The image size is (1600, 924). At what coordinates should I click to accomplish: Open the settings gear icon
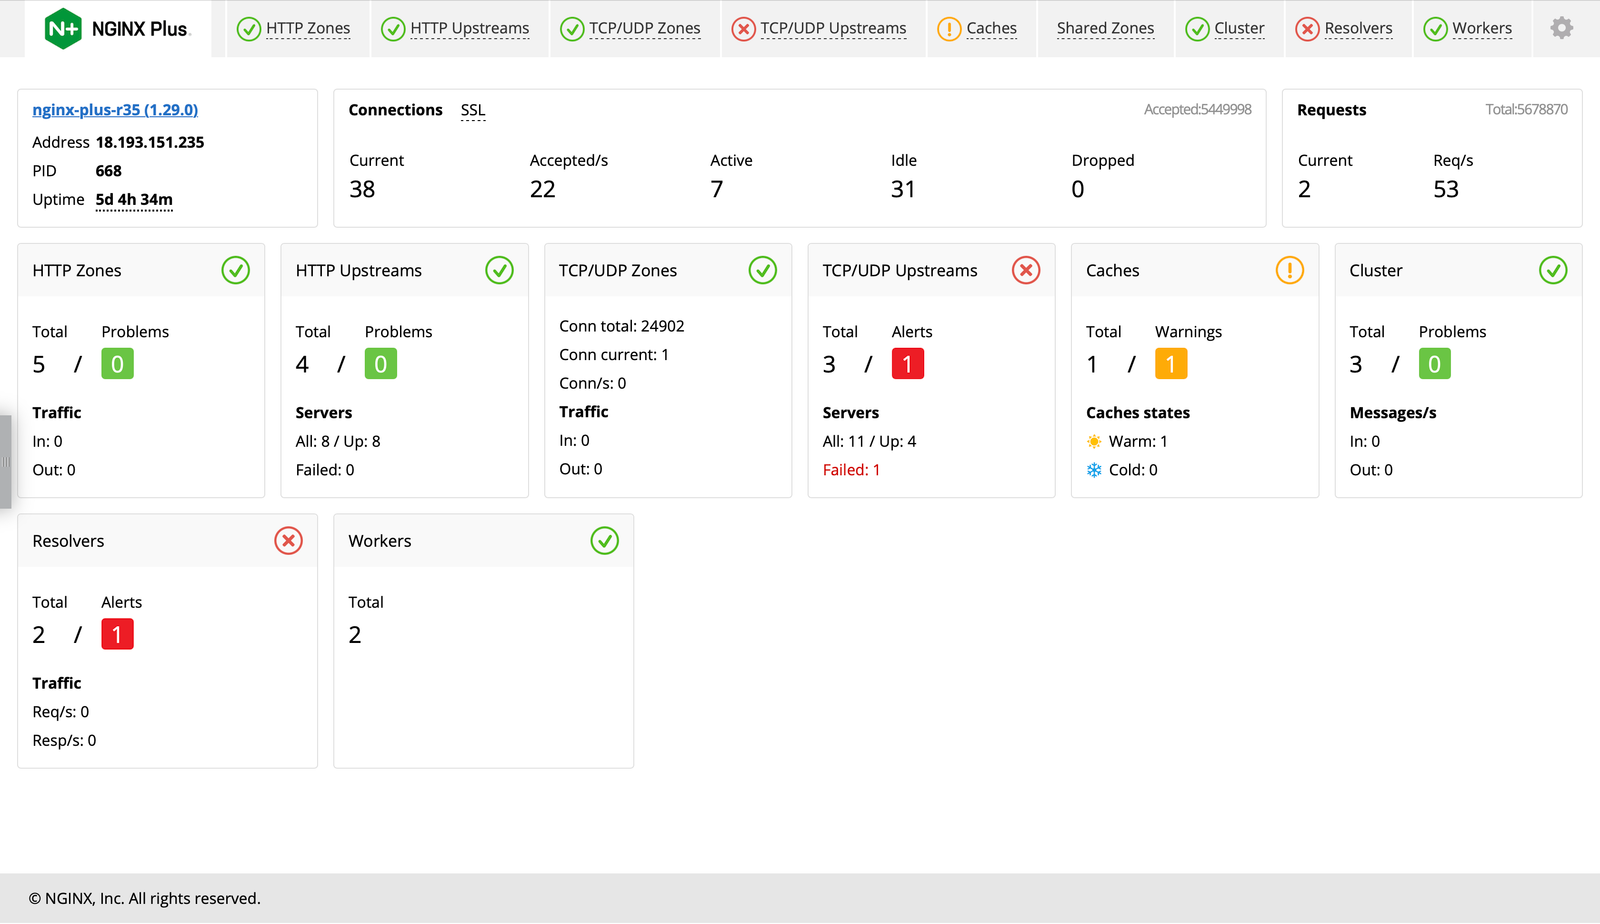coord(1561,28)
